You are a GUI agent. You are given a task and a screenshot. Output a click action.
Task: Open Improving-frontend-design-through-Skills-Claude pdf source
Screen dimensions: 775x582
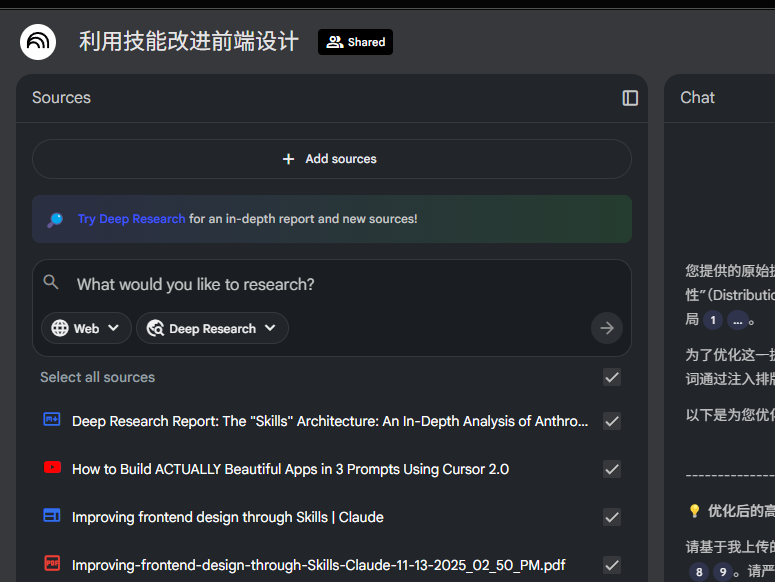point(319,565)
